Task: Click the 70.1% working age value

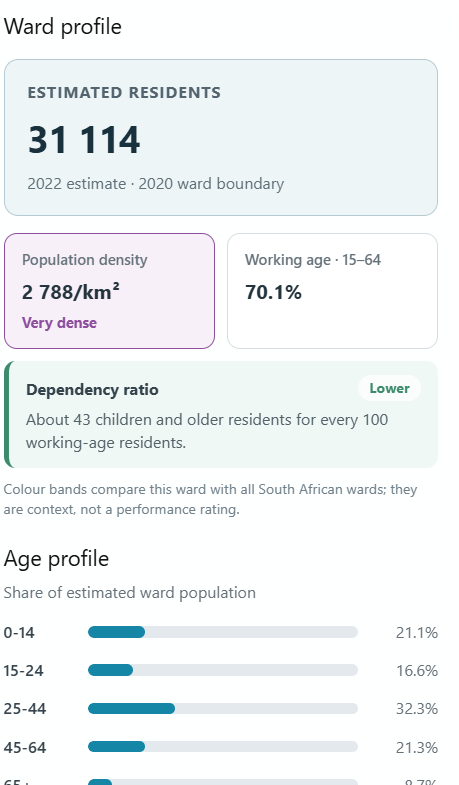Action: 273,292
